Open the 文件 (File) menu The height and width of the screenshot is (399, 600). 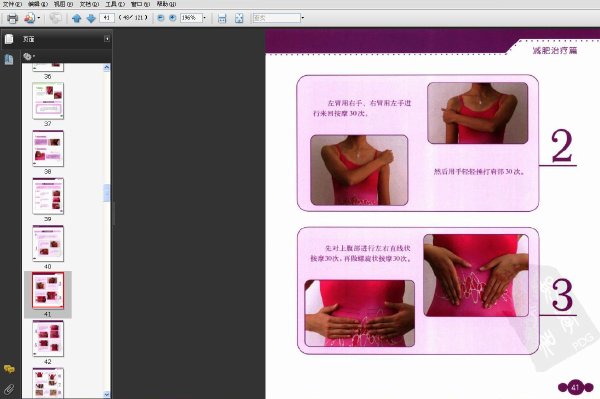pyautogui.click(x=12, y=4)
